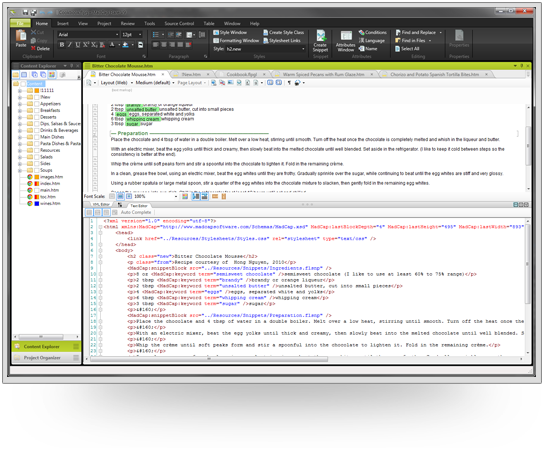Apply Subscript formatting
This screenshot has height=450, width=544.
coord(94,44)
